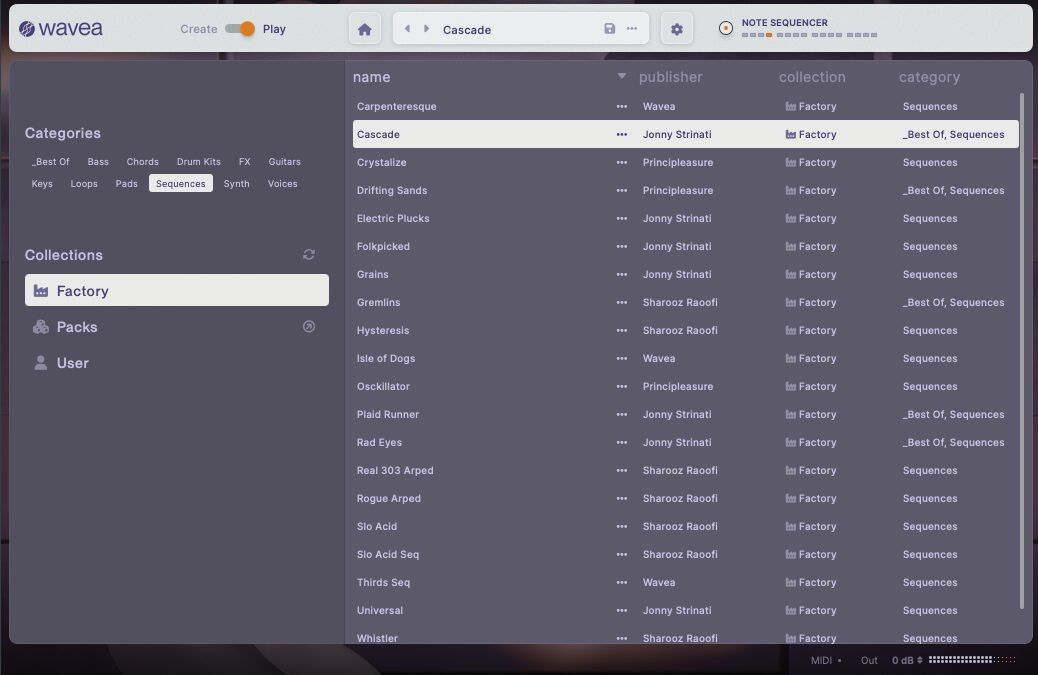Select the Factory collection
Viewport: 1038px width, 675px height.
(x=177, y=291)
